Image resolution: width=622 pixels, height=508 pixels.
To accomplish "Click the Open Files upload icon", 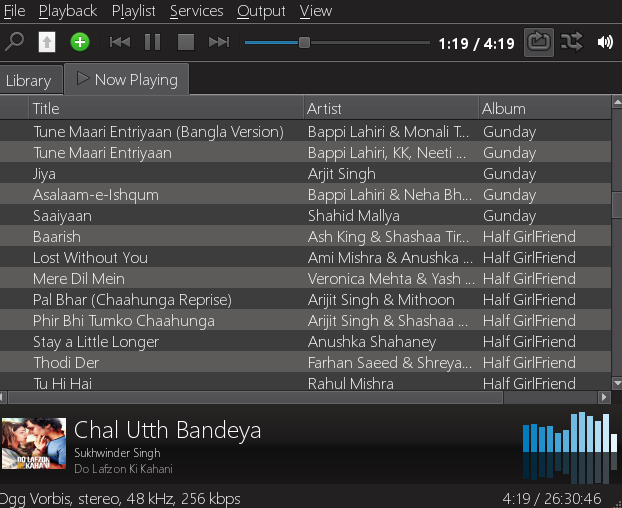I will [47, 42].
